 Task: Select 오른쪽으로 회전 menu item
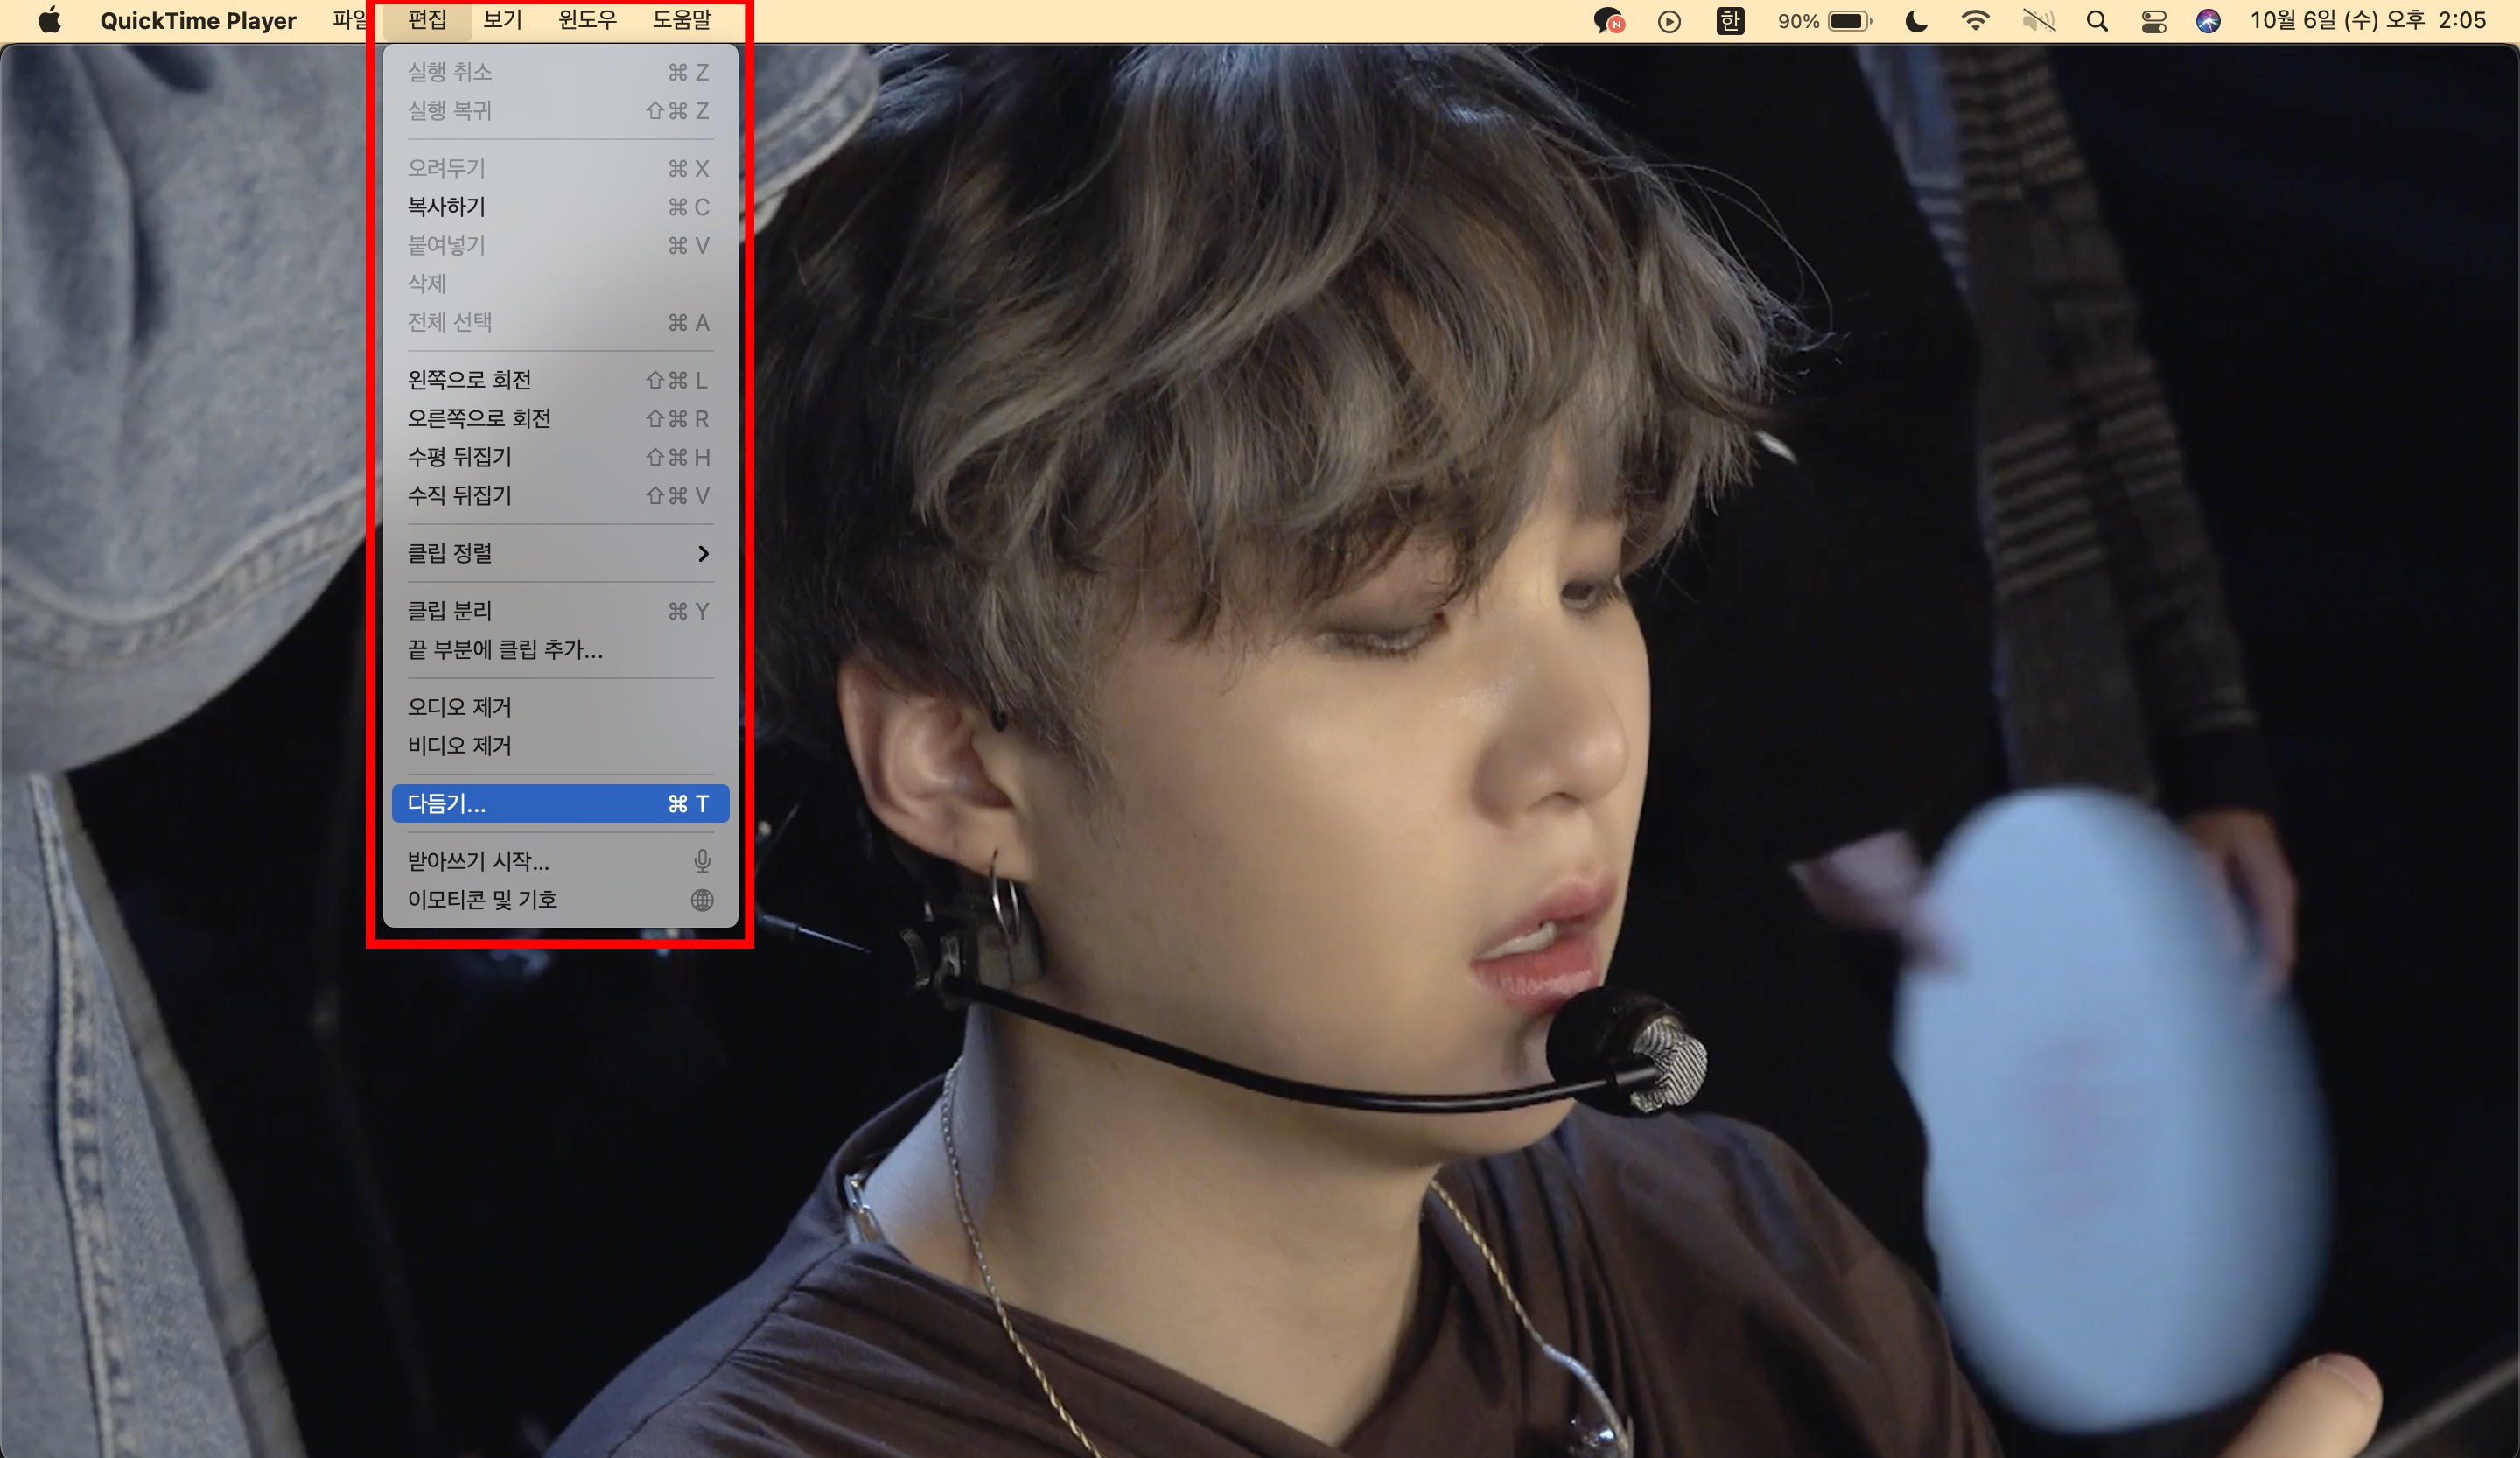(x=560, y=419)
